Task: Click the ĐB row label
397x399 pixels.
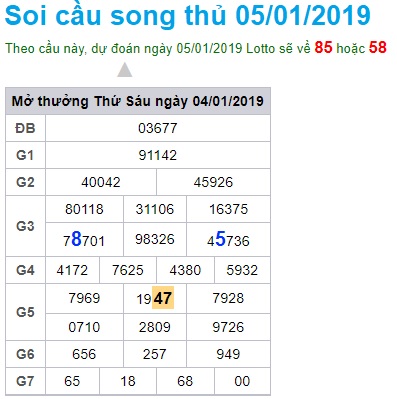Action: (25, 128)
